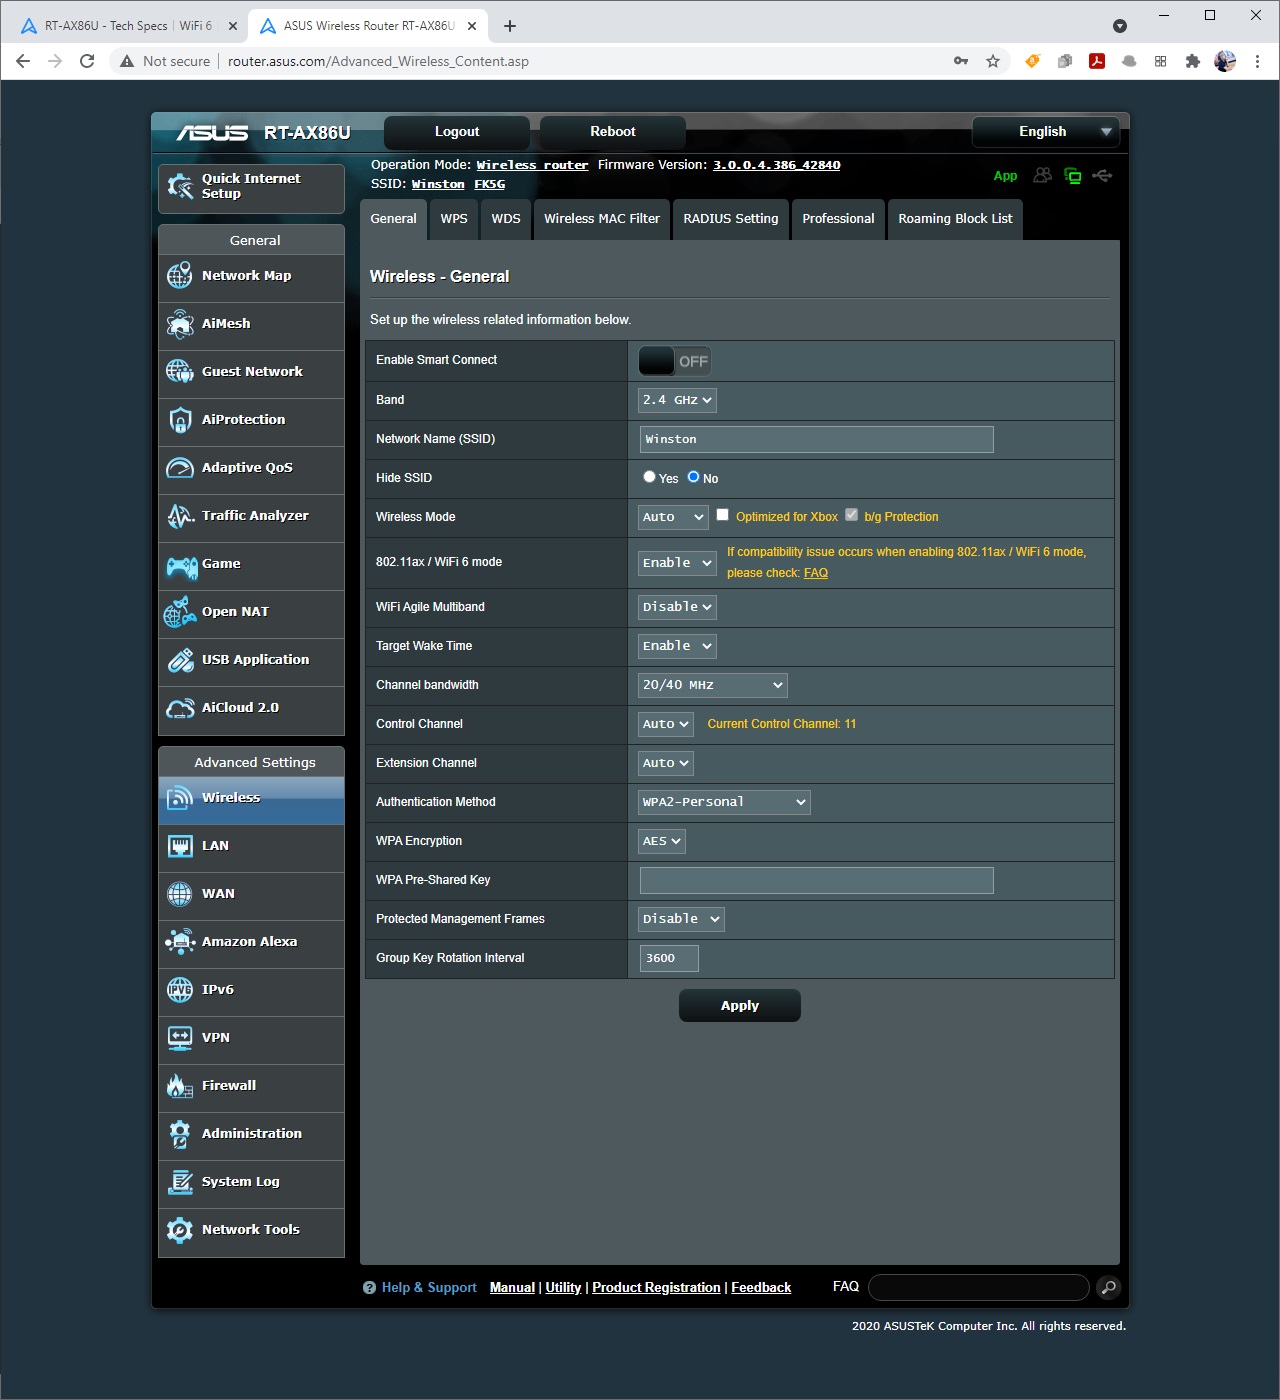1280x1400 pixels.
Task: Open the Band dropdown
Action: 677,400
